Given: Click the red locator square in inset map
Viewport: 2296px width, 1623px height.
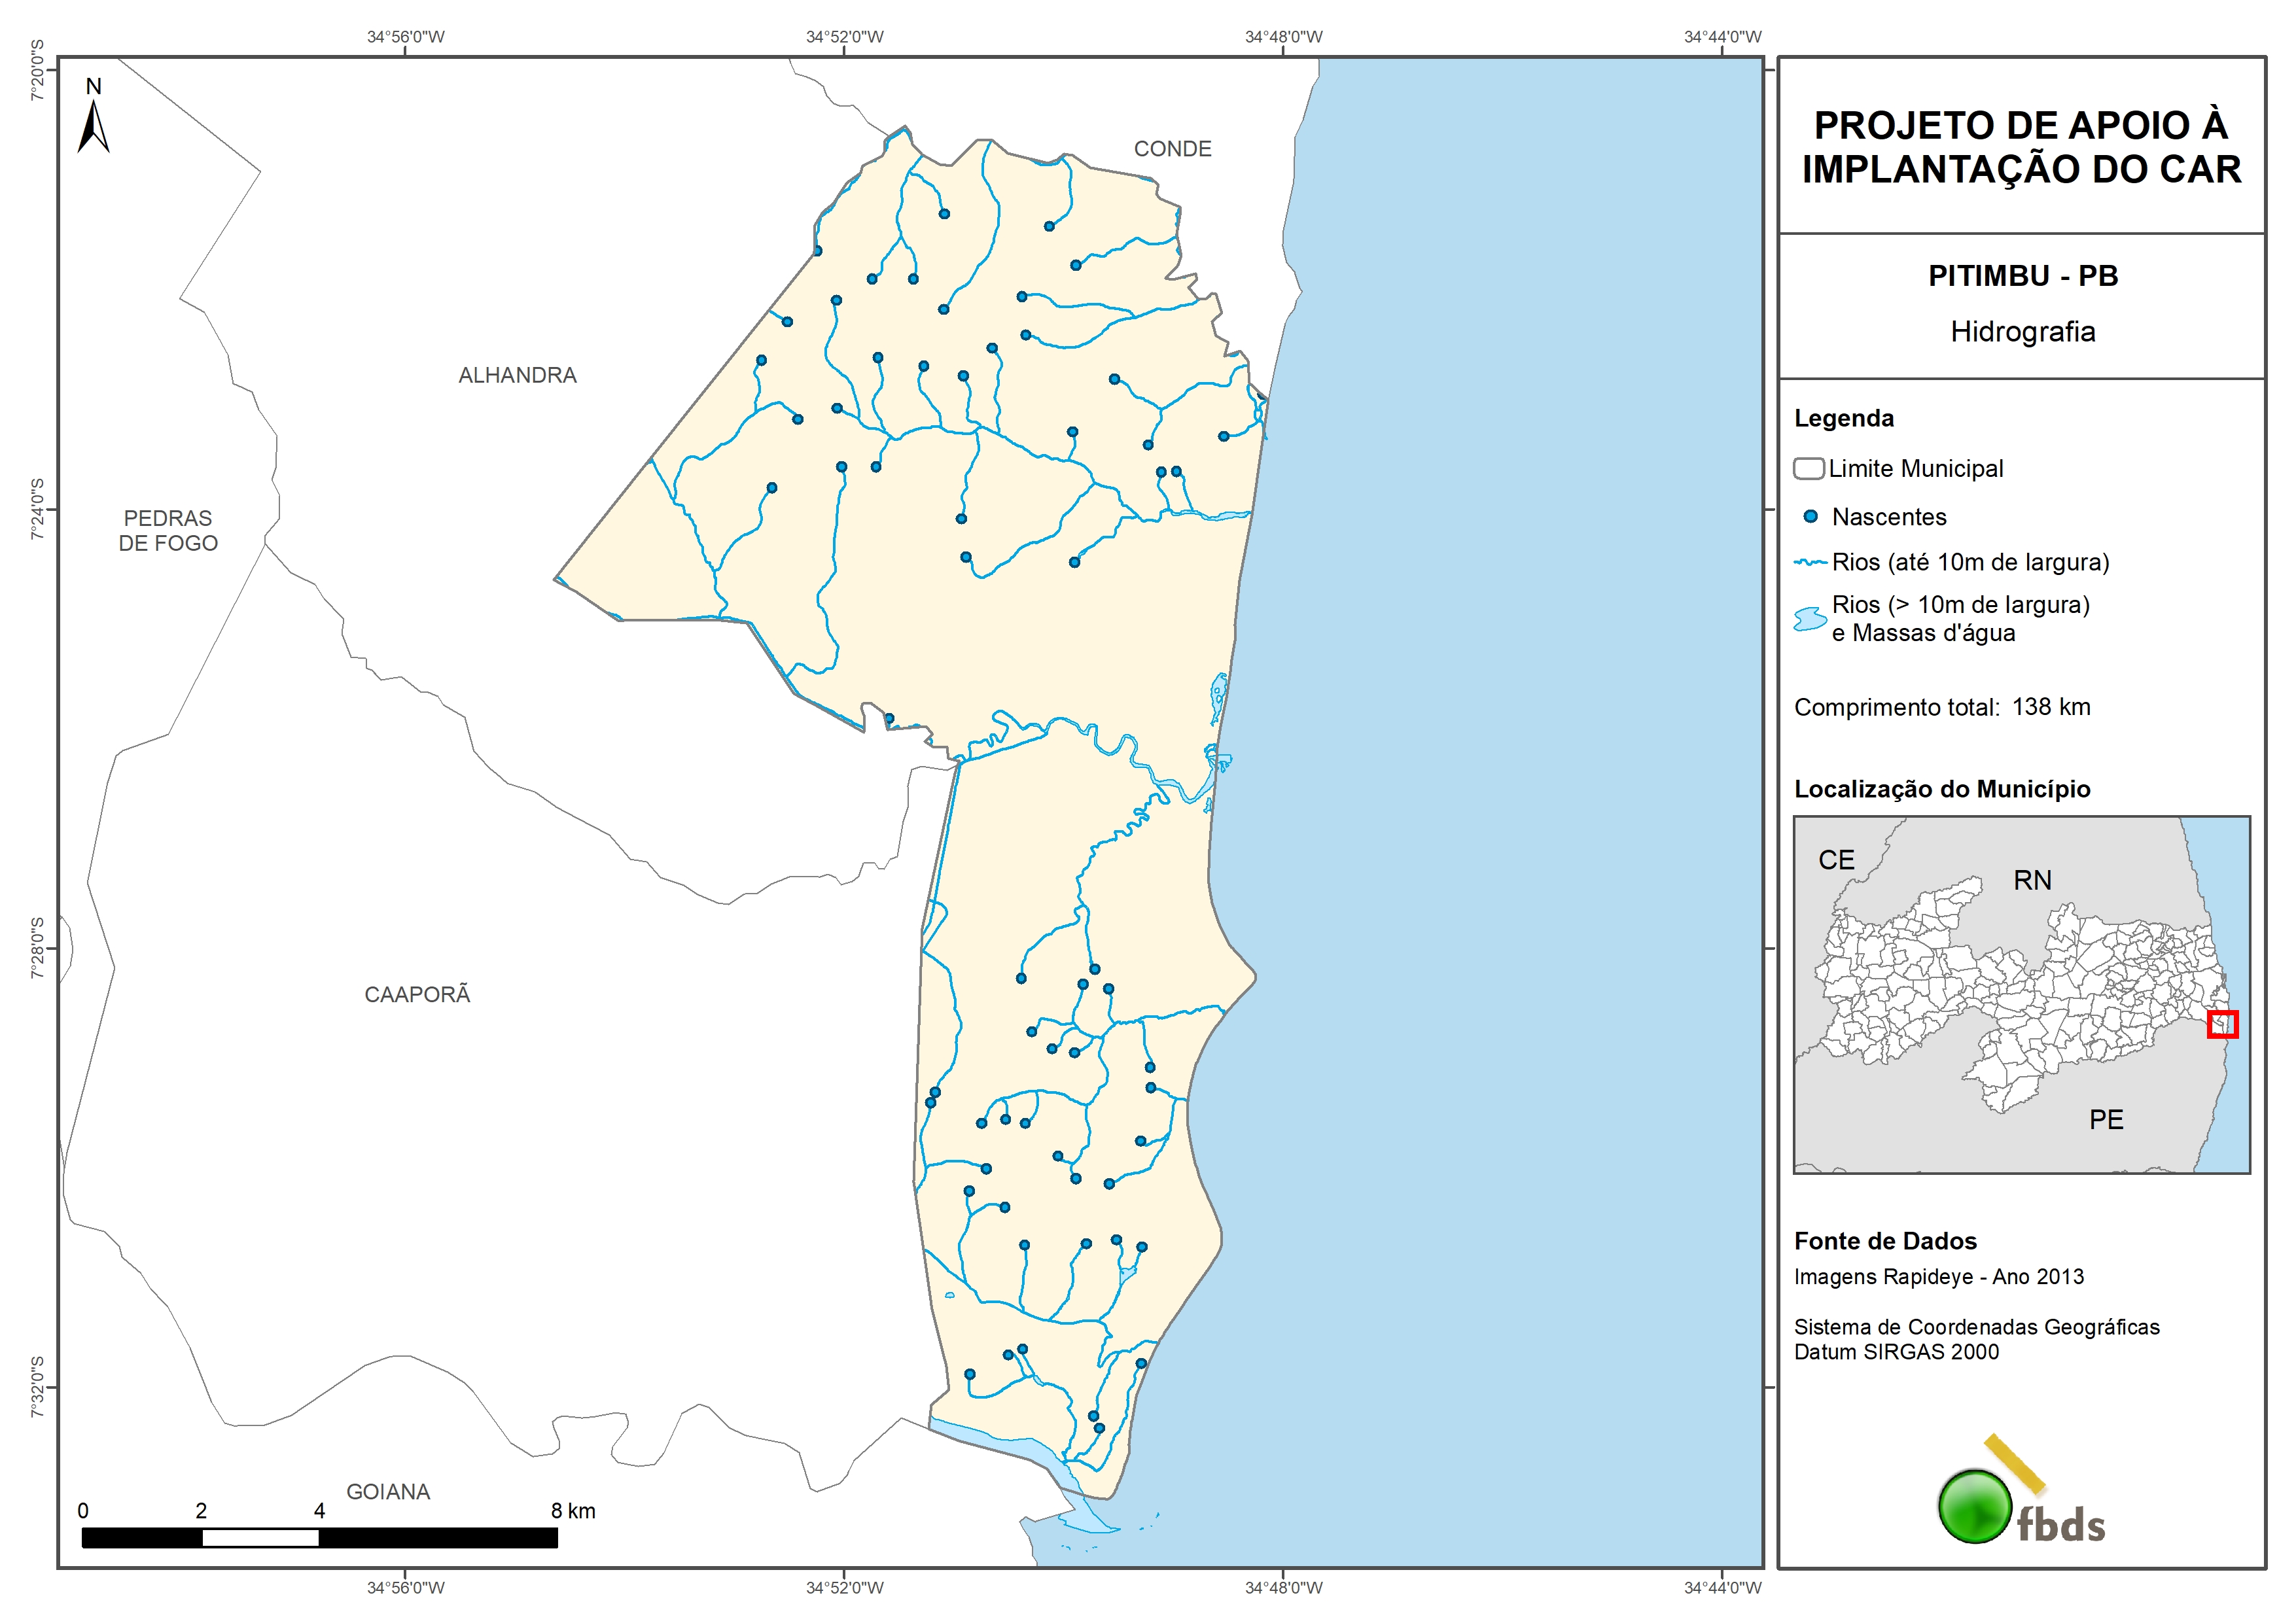Looking at the screenshot, I should (x=2222, y=1024).
